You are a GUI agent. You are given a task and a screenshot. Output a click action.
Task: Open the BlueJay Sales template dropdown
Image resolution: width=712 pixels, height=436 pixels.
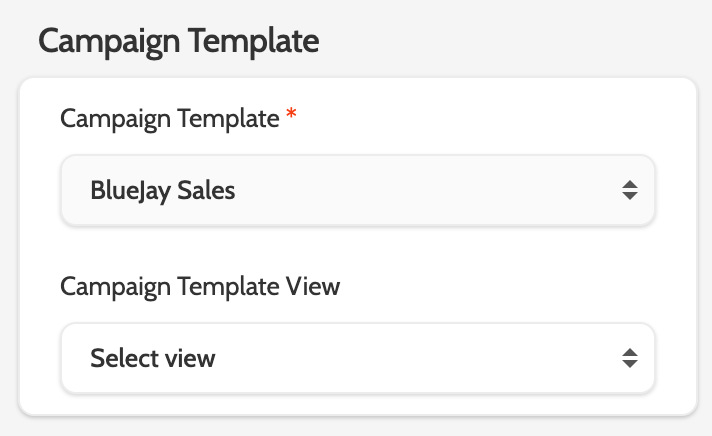tap(357, 190)
